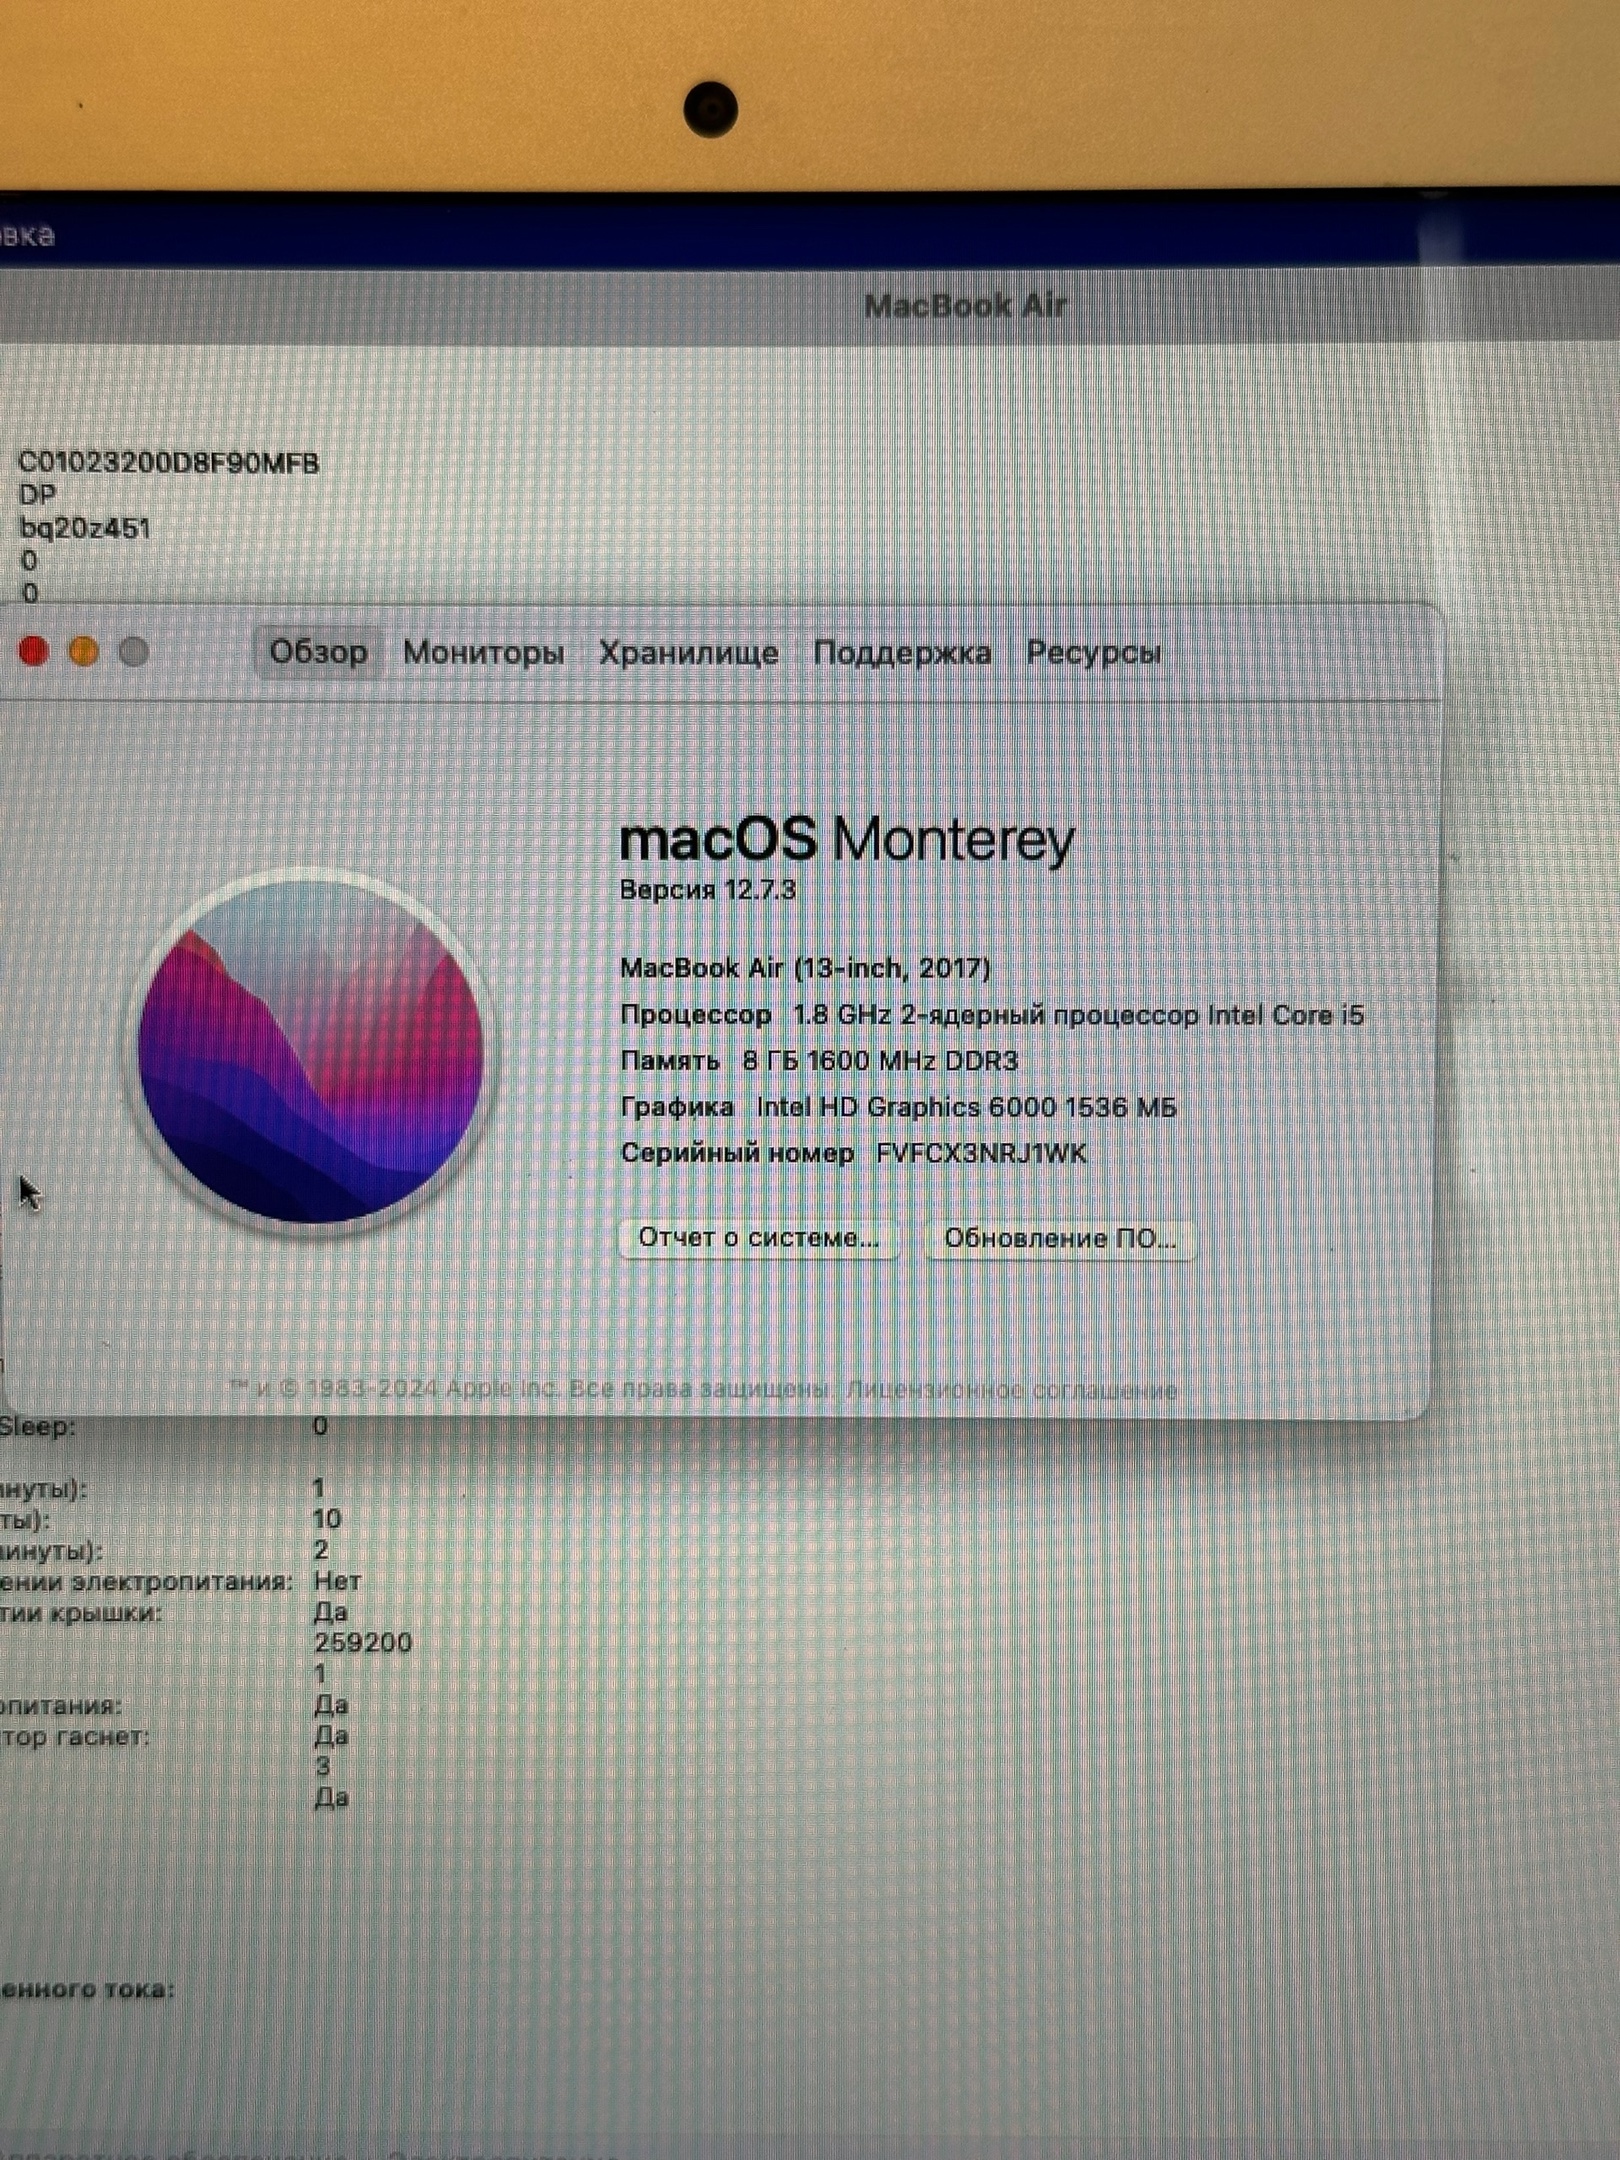Click the Версия 12.7.3 text
Viewport: 1620px width, 2160px height.
coord(707,890)
